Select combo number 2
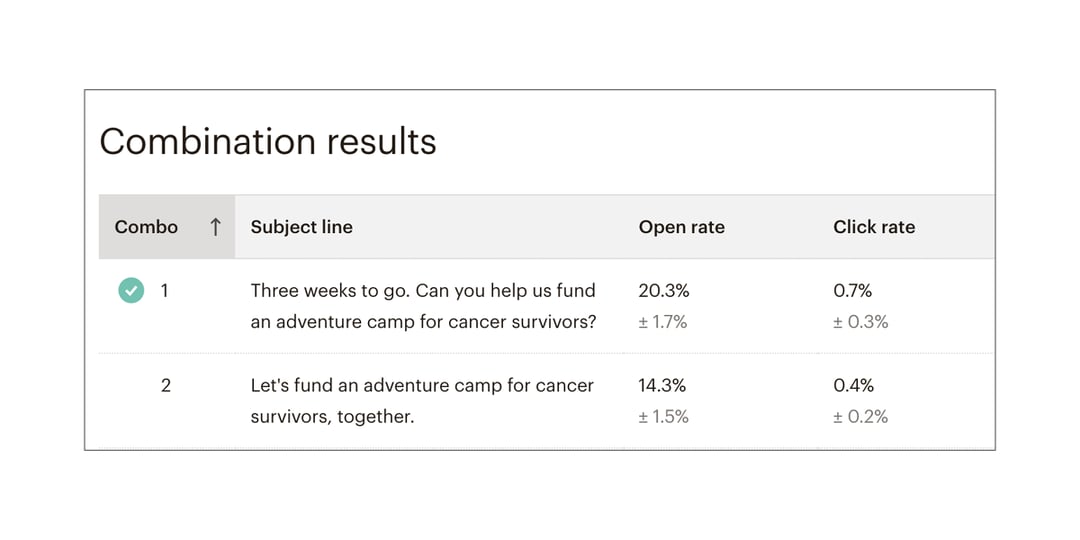The image size is (1080, 540). pos(166,385)
